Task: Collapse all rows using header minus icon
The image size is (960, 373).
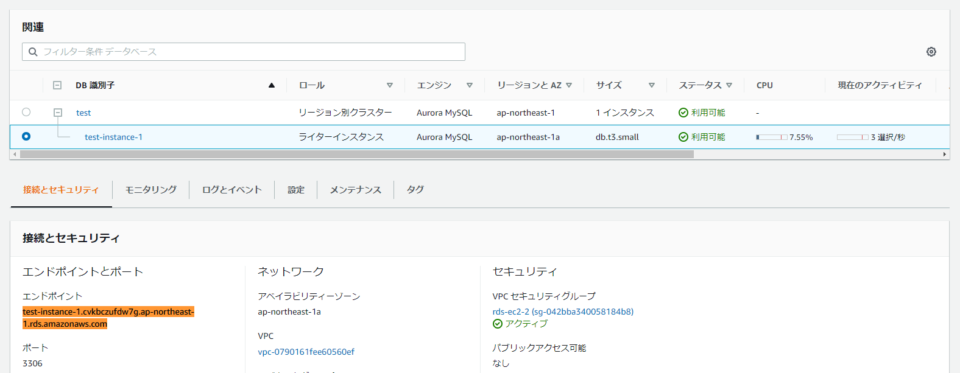Action: [58, 86]
